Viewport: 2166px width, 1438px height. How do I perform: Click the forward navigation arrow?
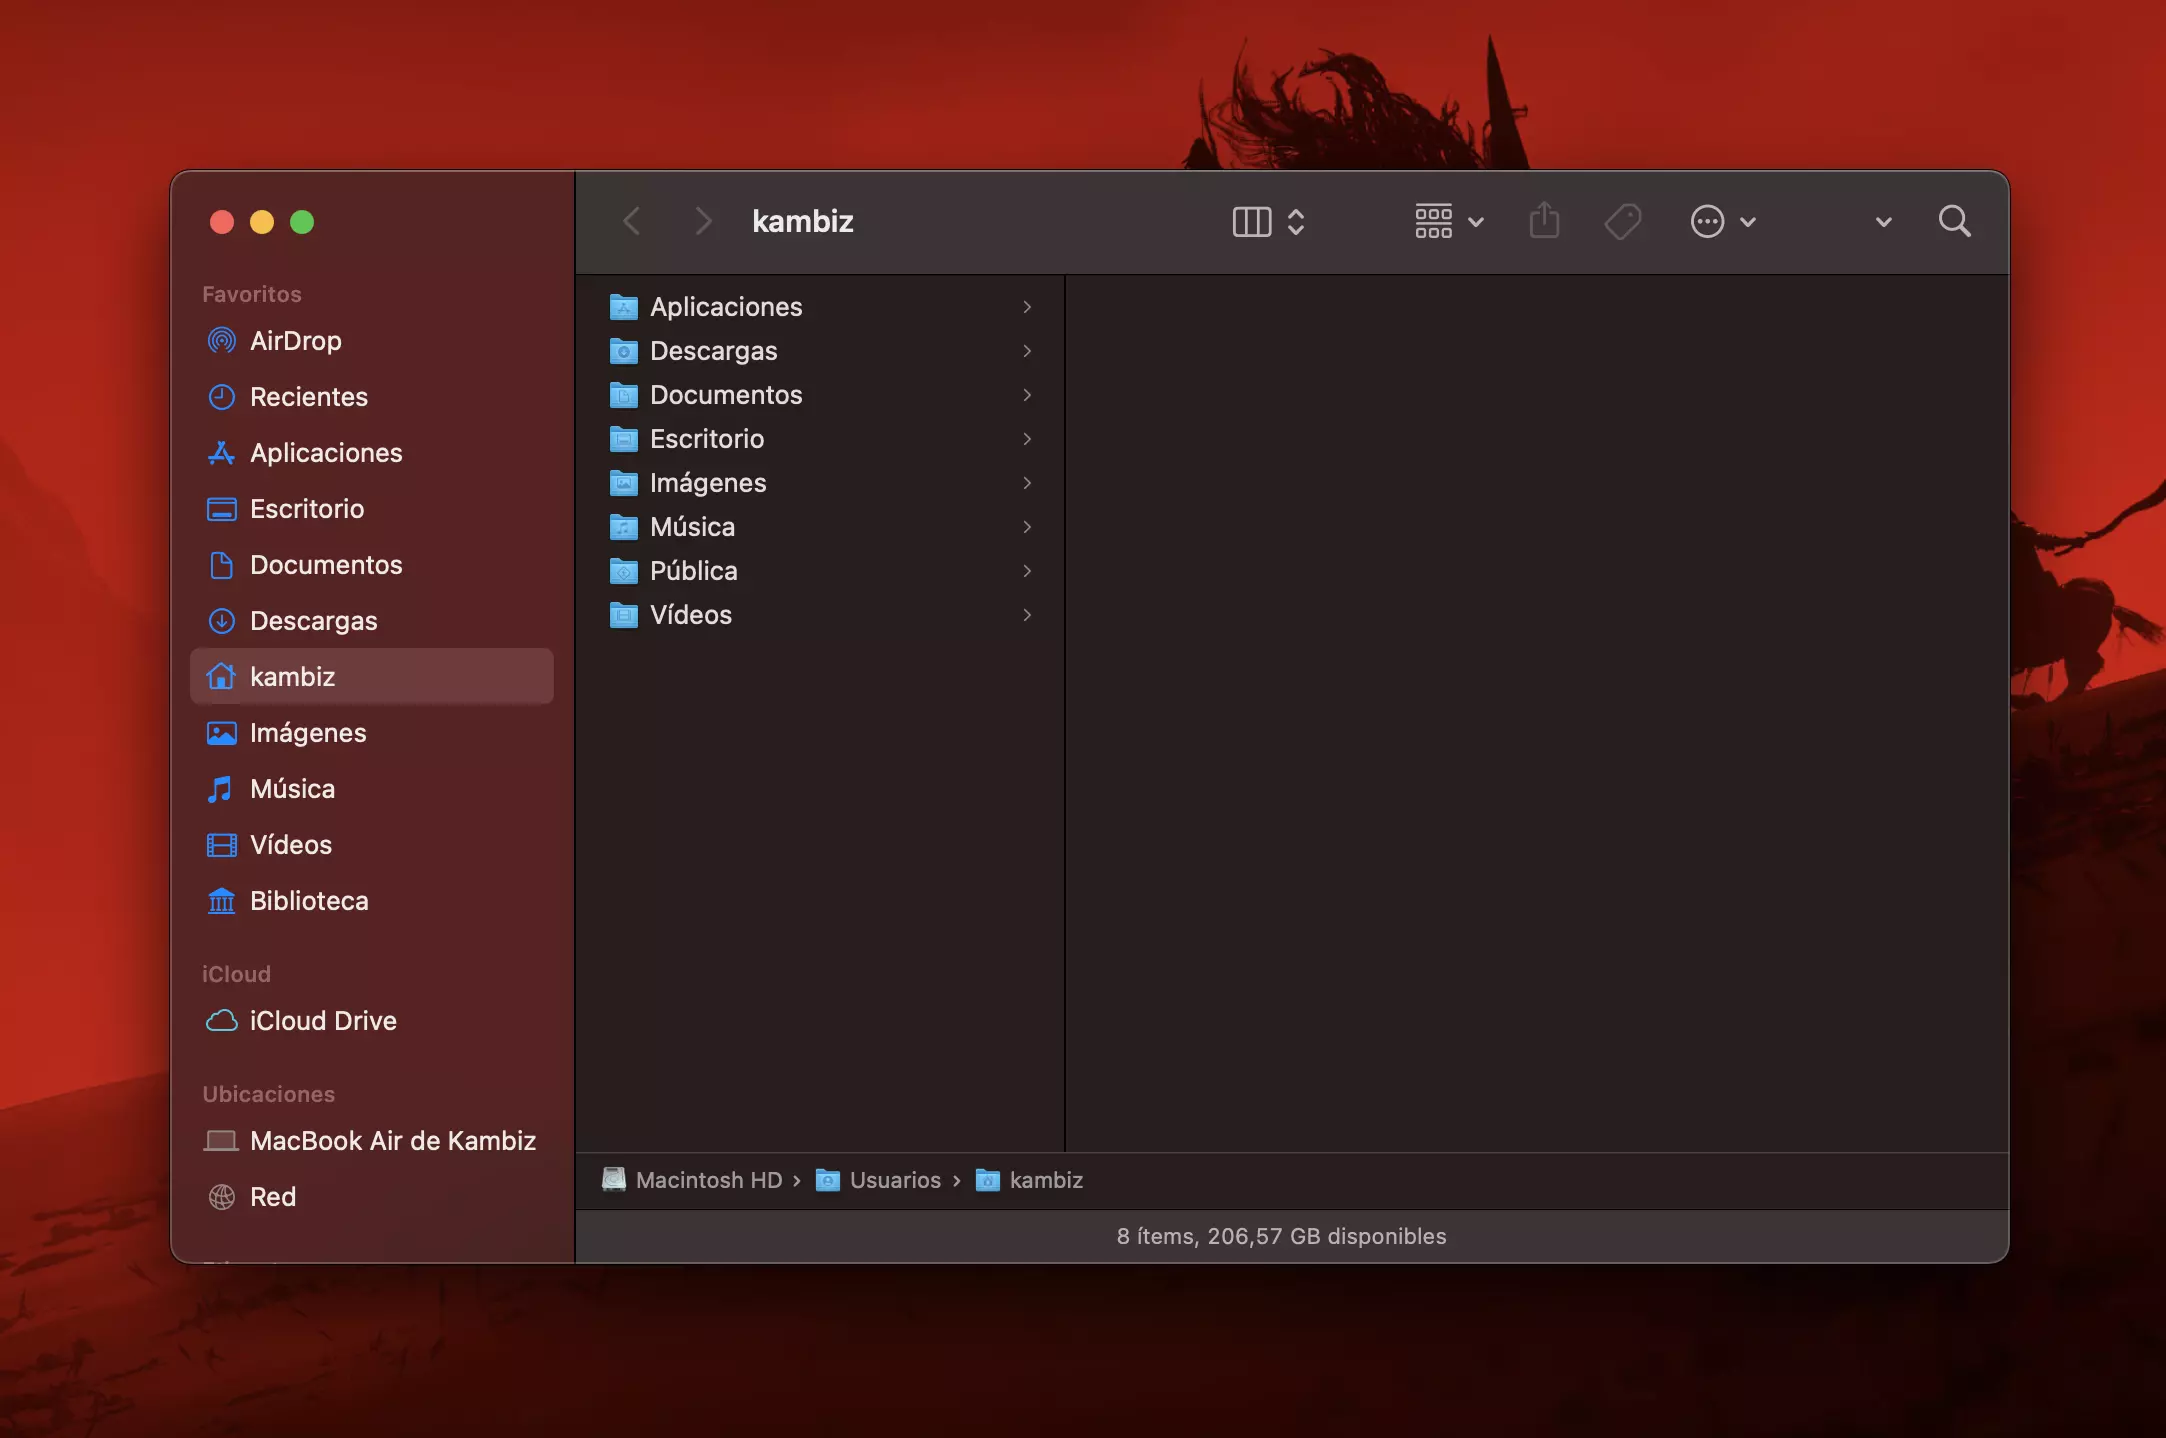(x=703, y=221)
